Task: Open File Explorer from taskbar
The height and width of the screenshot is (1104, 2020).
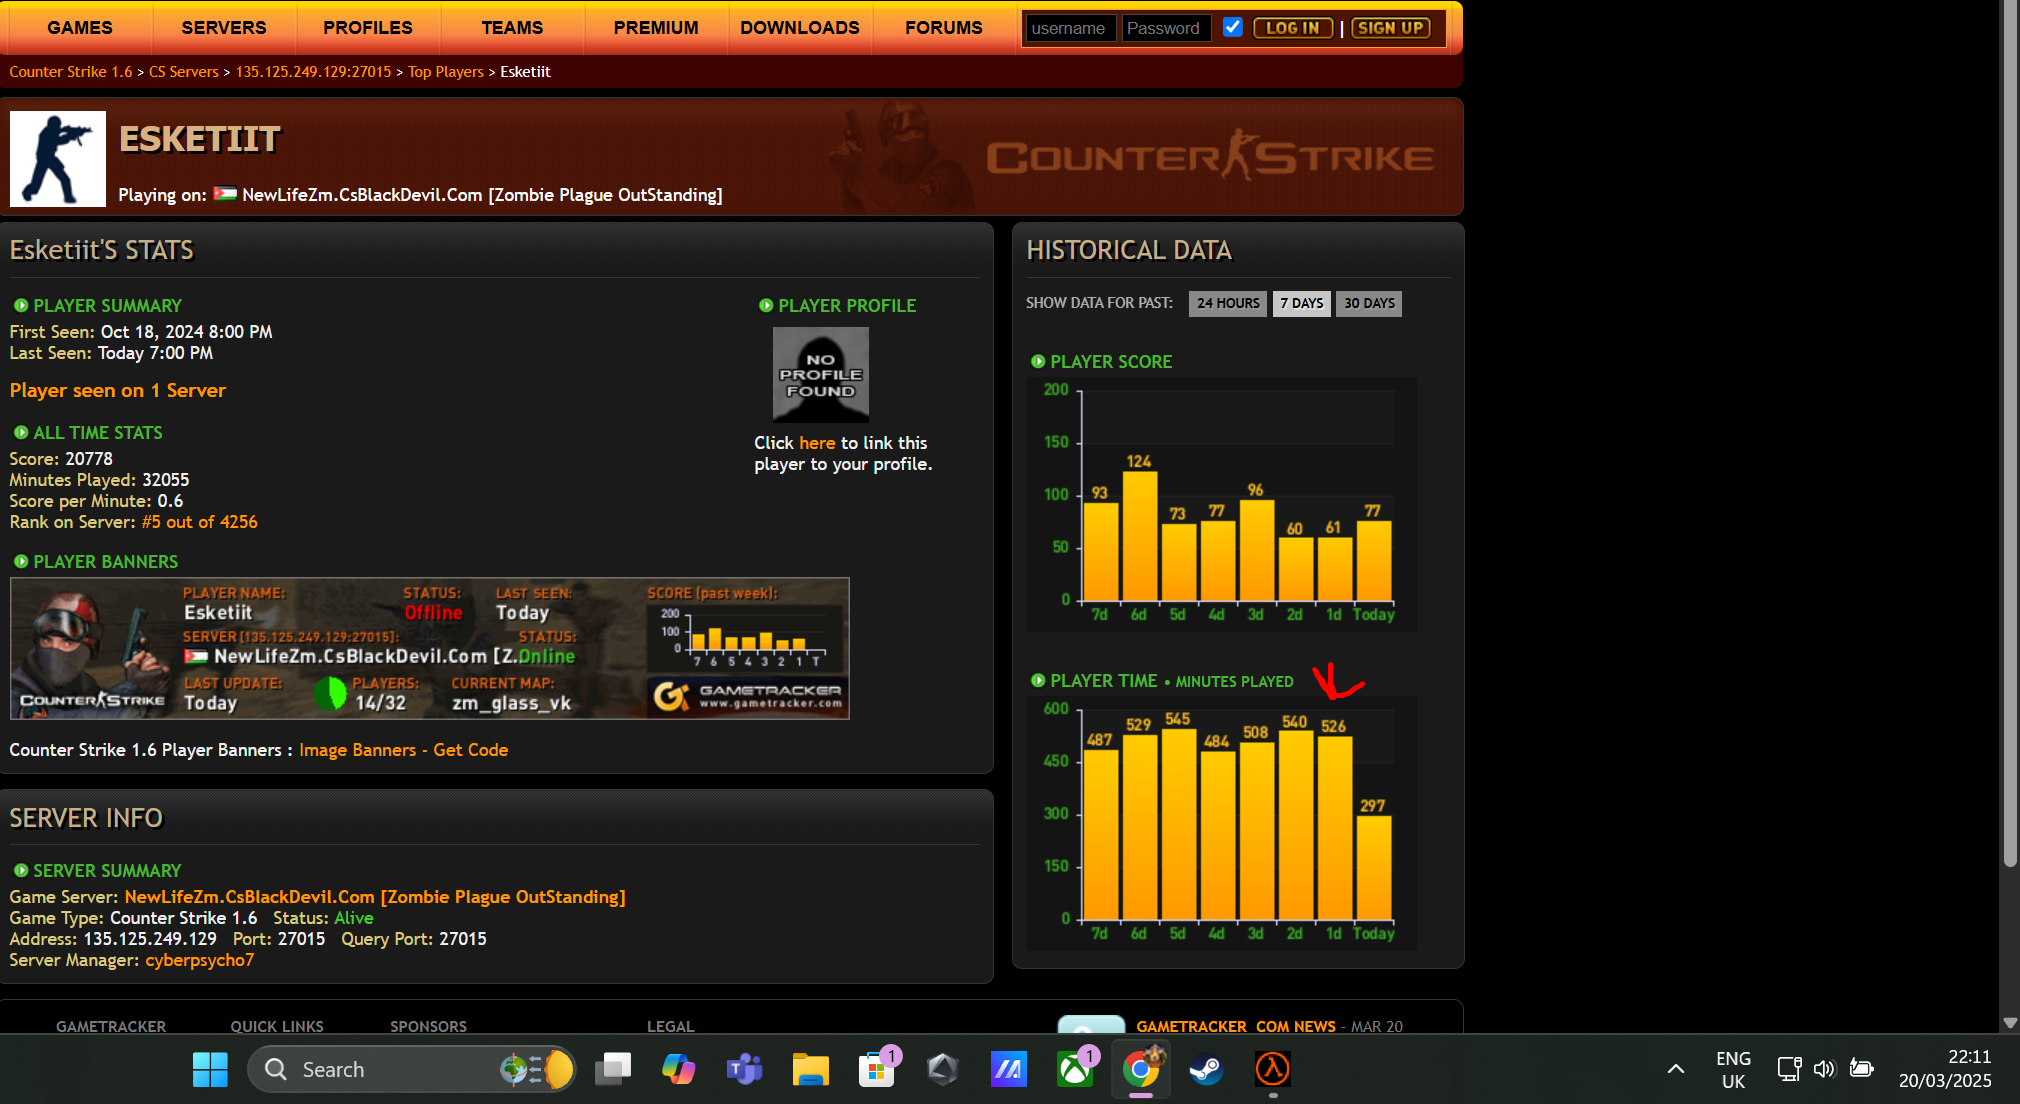Action: click(811, 1070)
